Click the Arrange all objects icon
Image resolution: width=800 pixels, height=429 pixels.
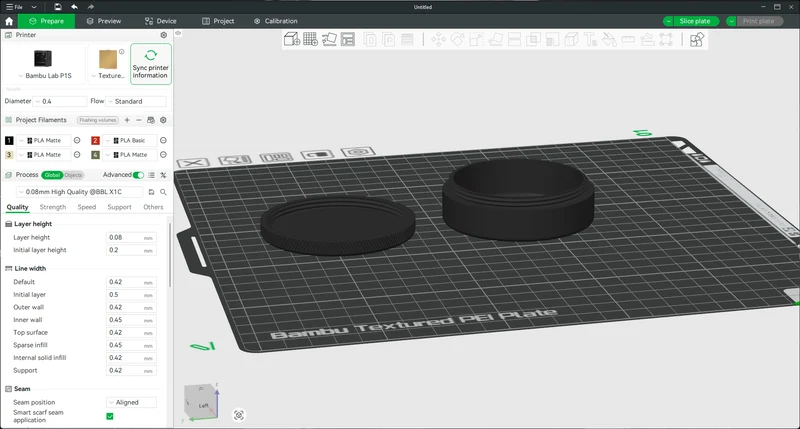click(x=348, y=39)
